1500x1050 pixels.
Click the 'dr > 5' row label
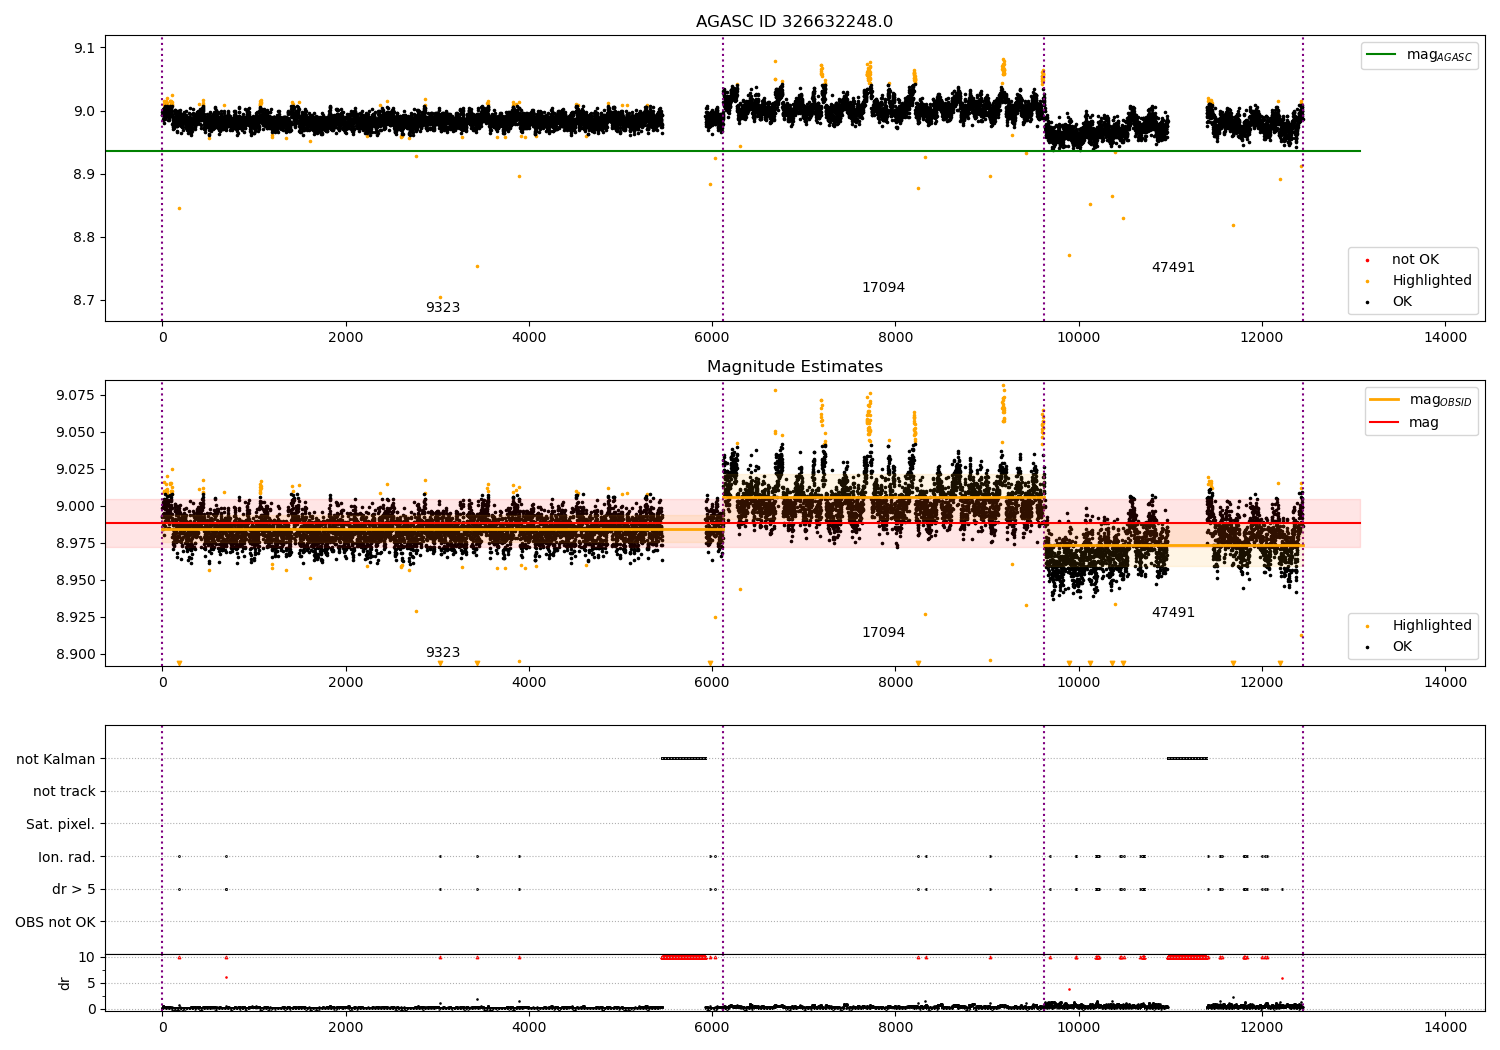(74, 889)
